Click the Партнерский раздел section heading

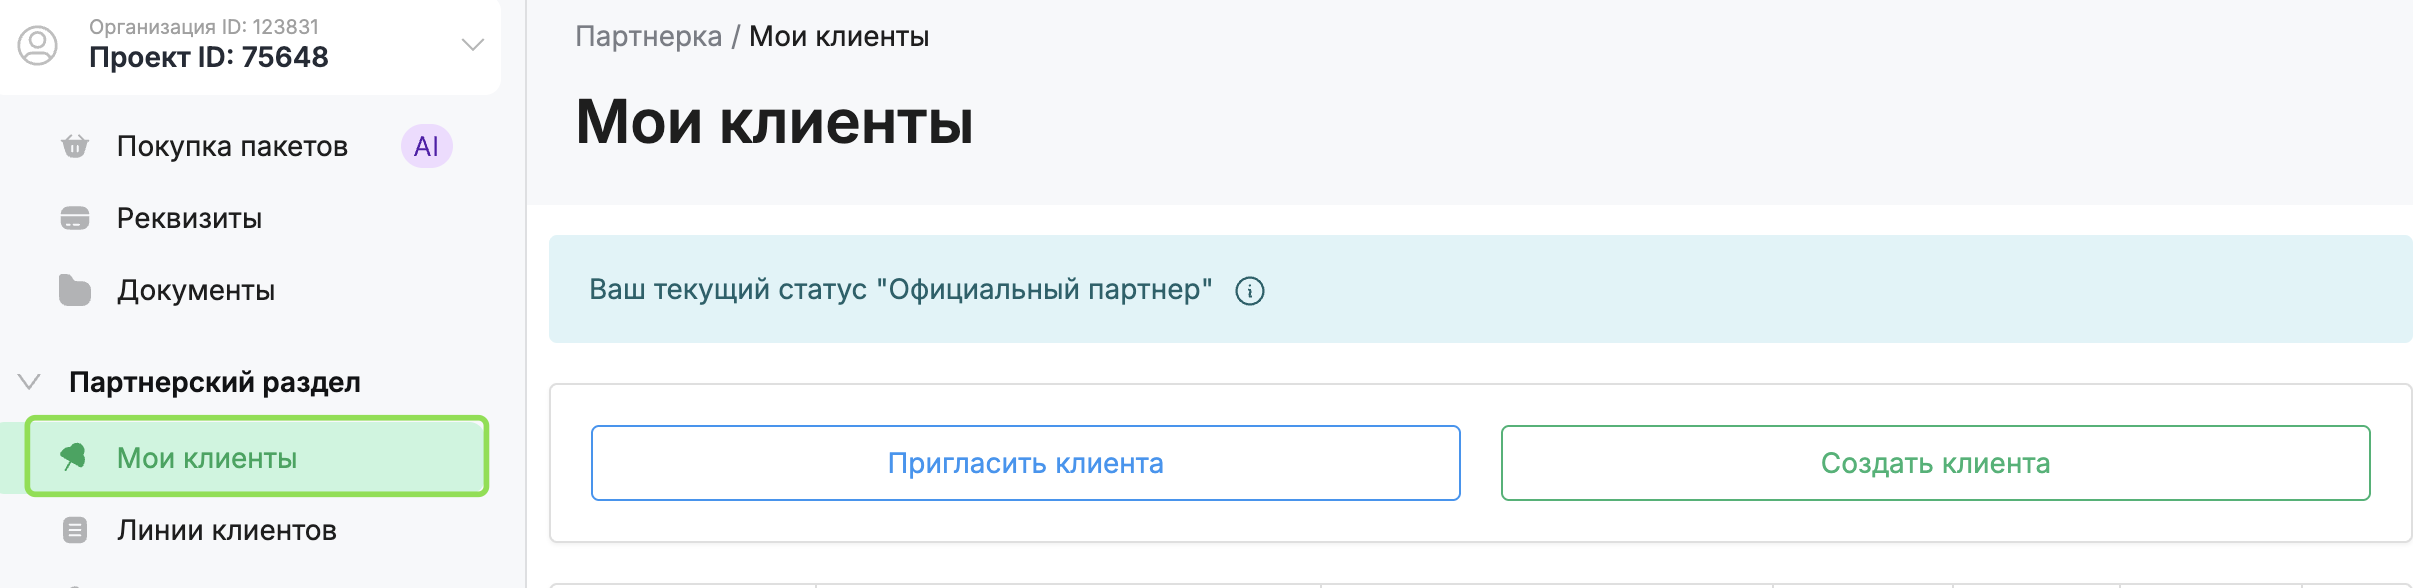click(x=215, y=382)
